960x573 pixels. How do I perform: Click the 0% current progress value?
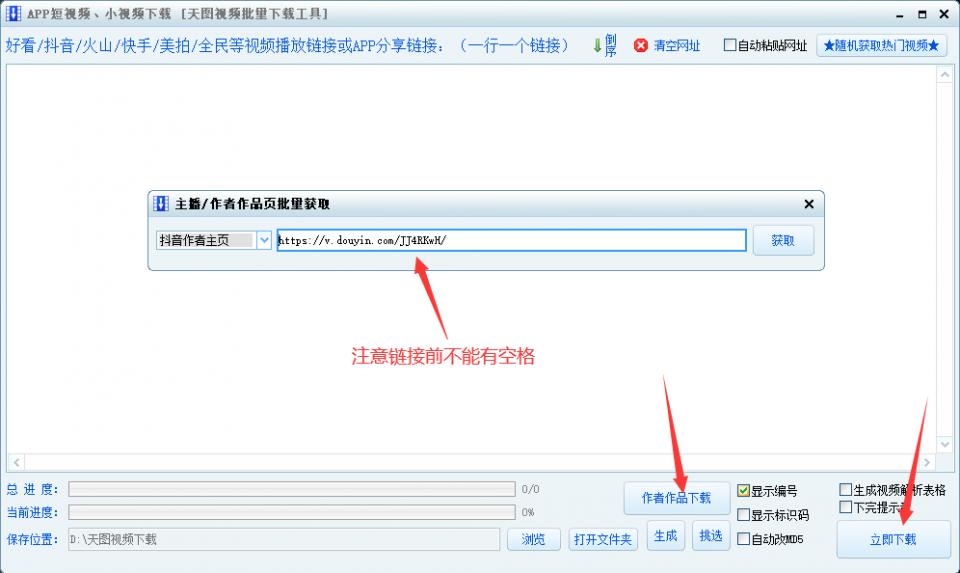click(x=528, y=512)
